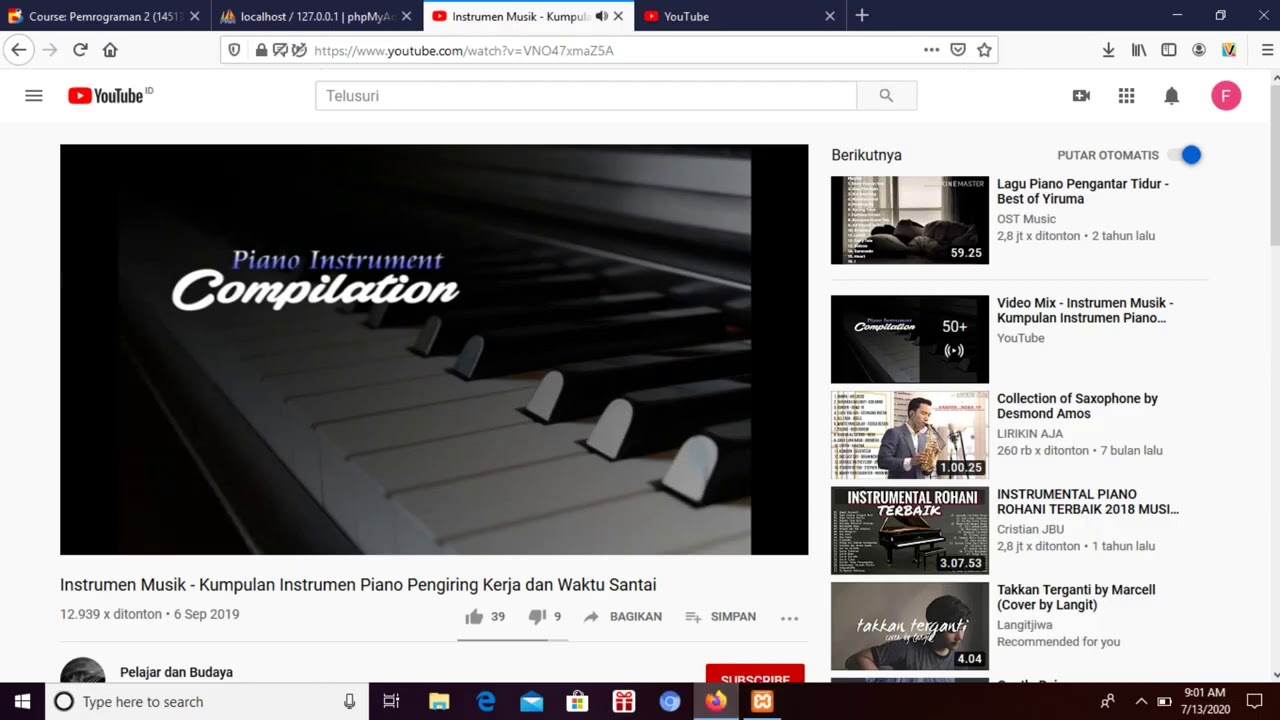Open Task View on taskbar
The height and width of the screenshot is (720, 1280).
tap(391, 701)
